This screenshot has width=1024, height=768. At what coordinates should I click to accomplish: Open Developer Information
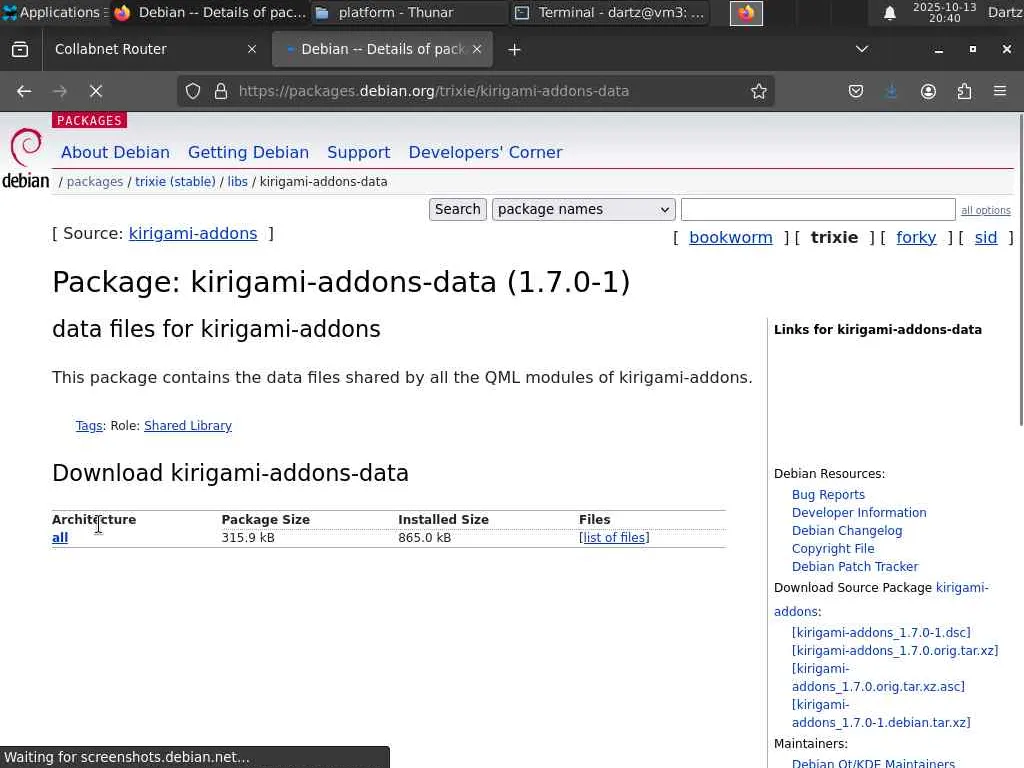(859, 513)
